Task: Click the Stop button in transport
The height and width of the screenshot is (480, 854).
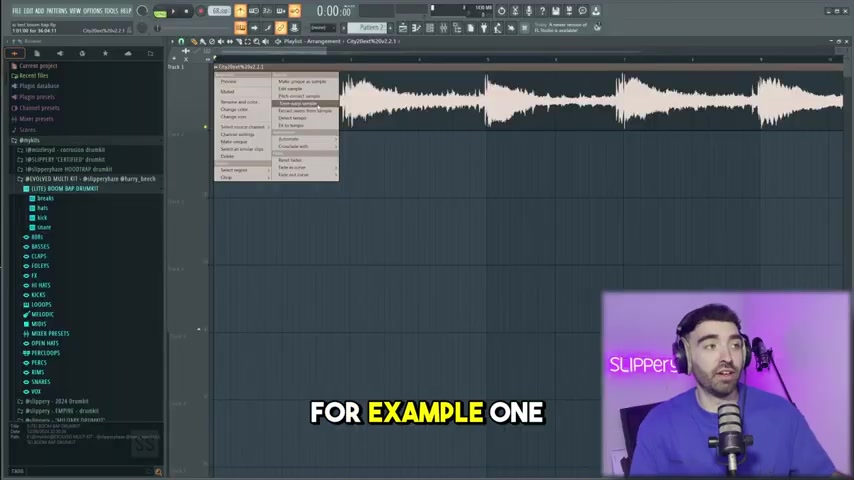Action: coord(186,11)
